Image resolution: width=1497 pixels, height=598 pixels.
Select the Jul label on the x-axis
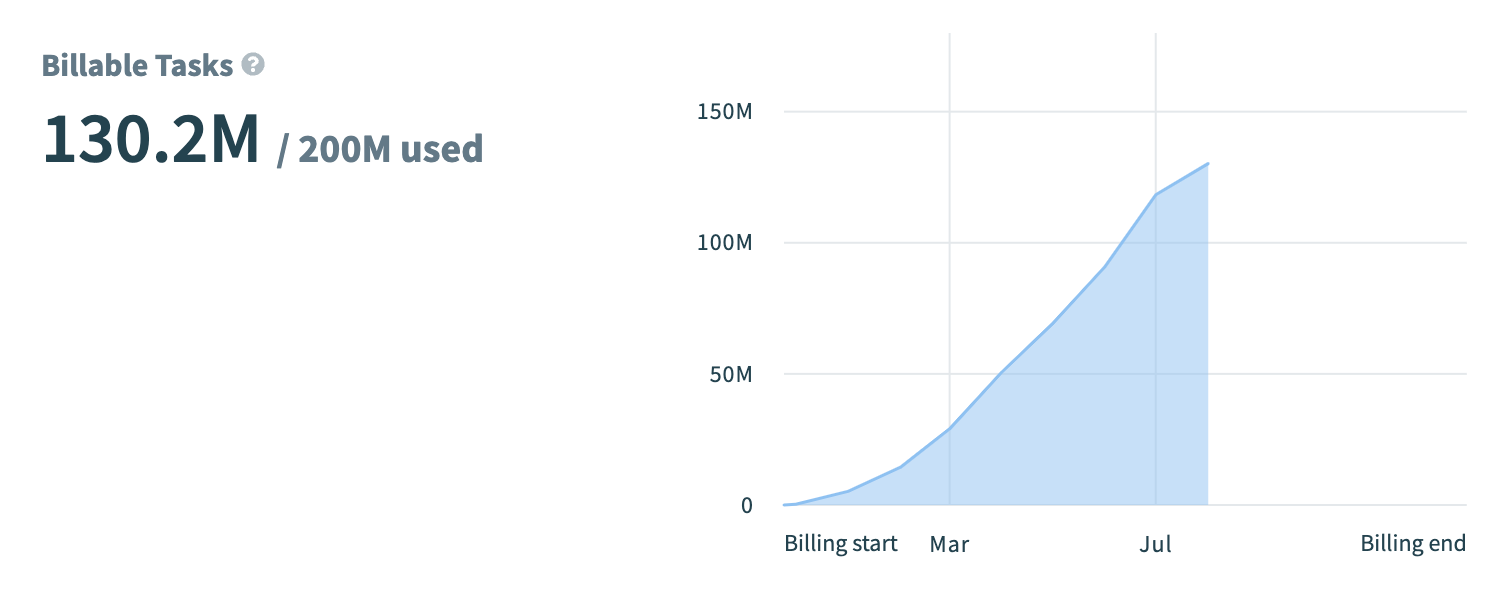[1157, 544]
